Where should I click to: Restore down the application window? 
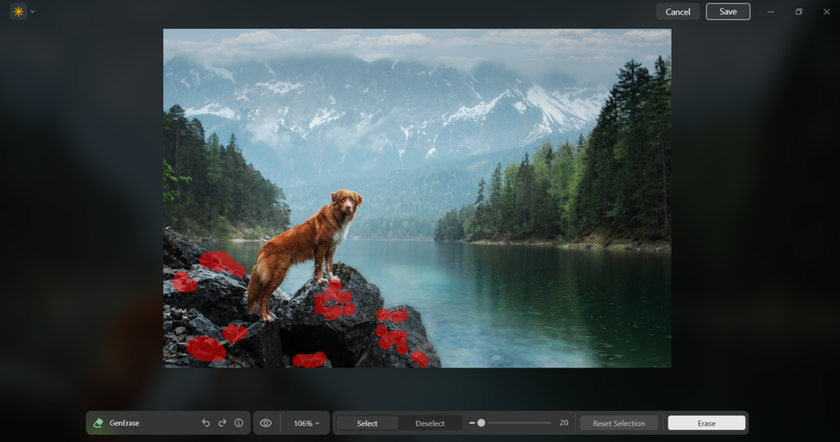tap(799, 12)
